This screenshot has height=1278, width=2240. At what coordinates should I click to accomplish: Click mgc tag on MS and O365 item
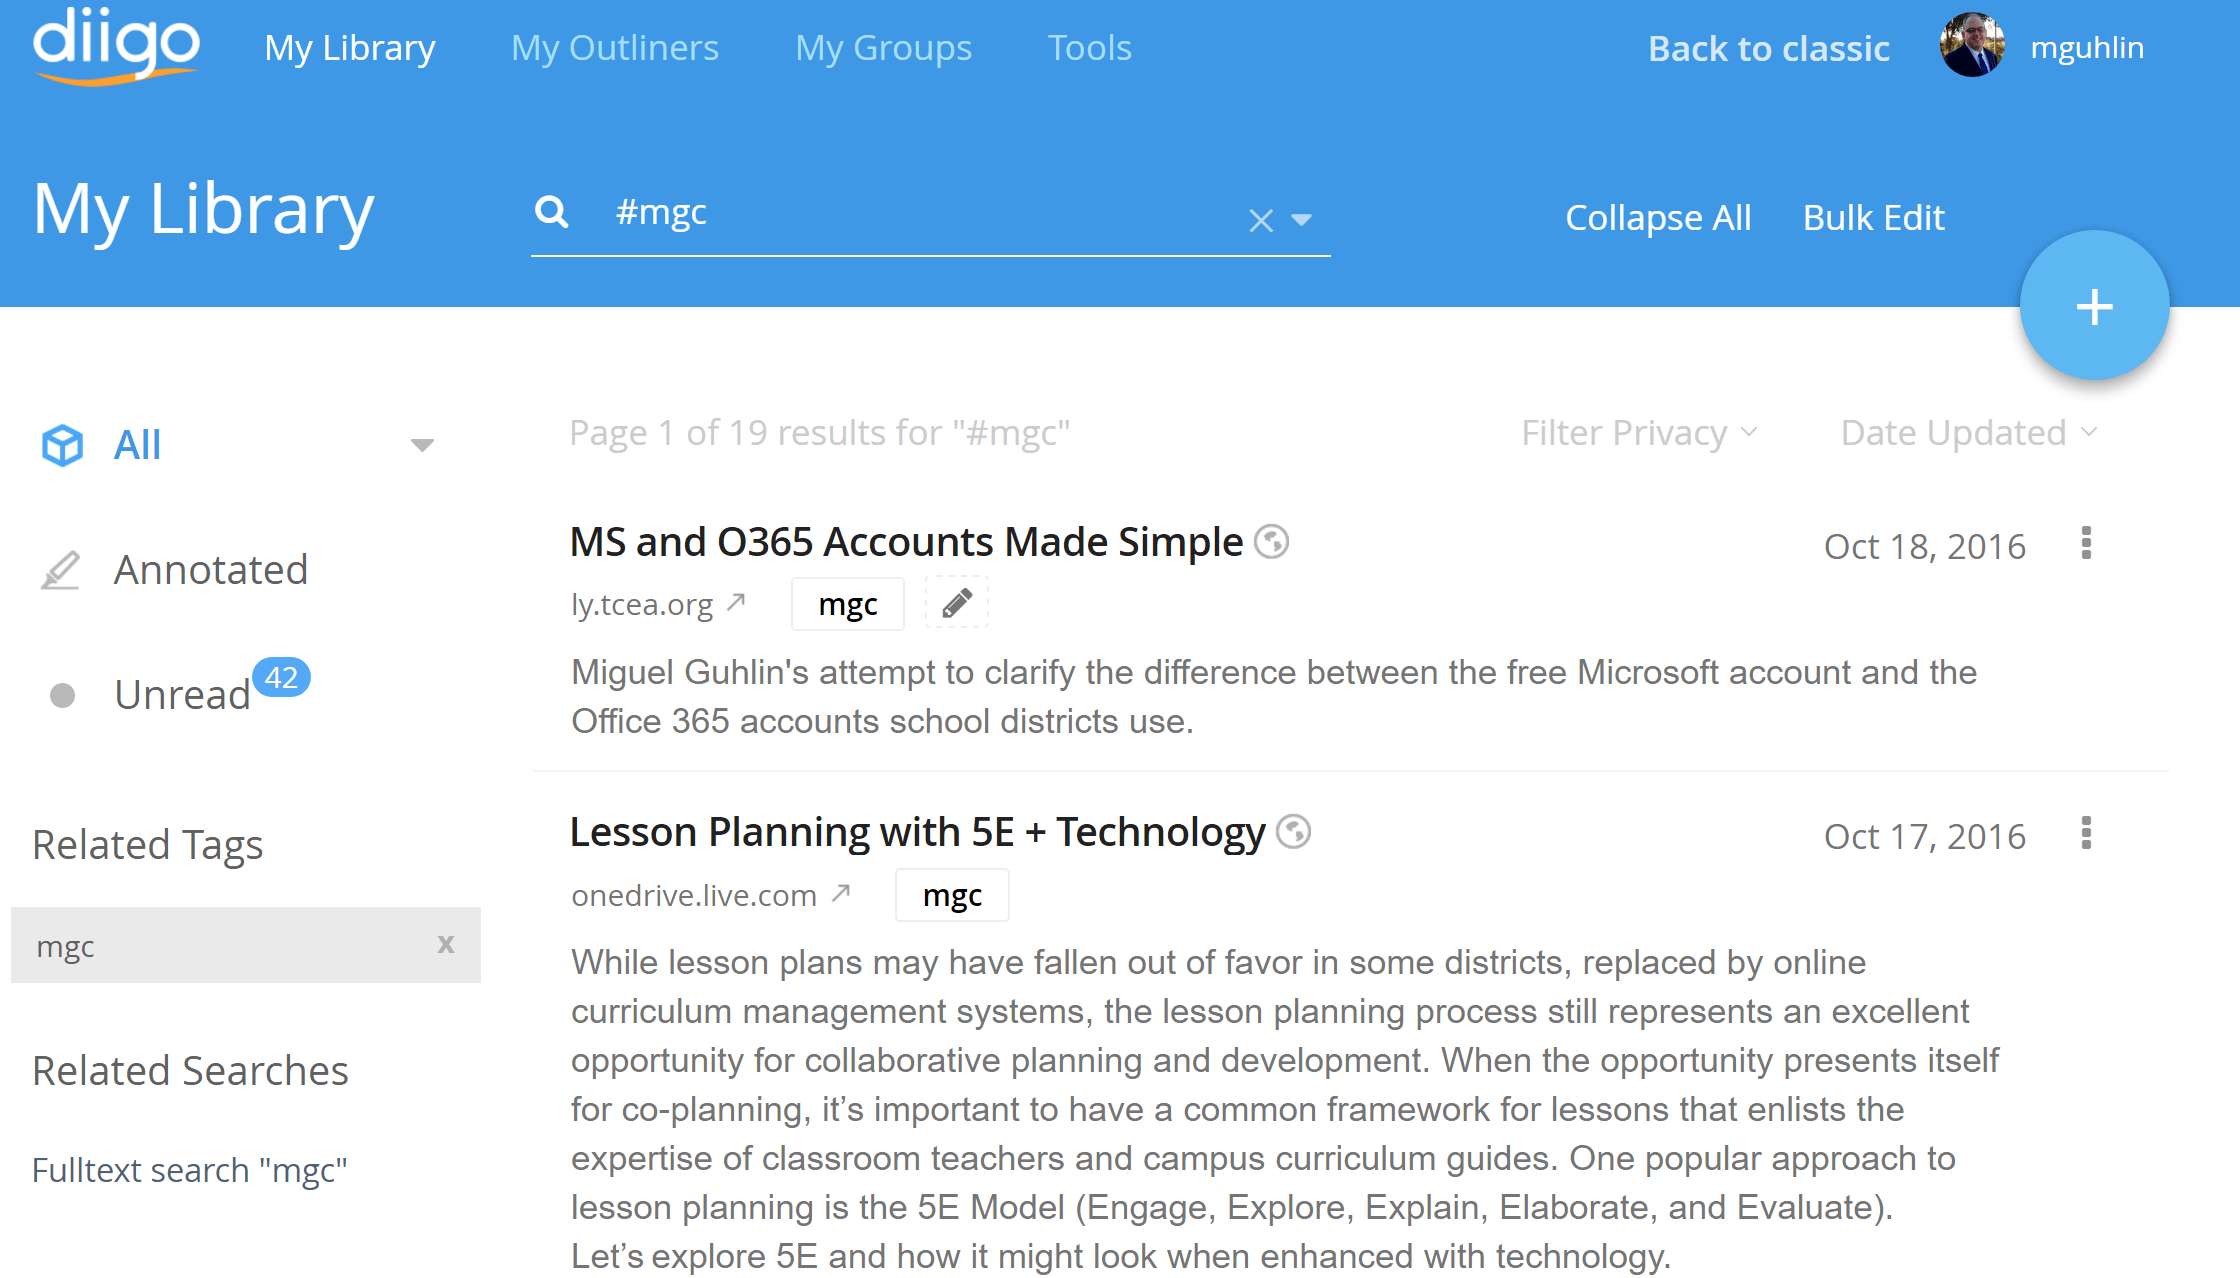[x=848, y=604]
